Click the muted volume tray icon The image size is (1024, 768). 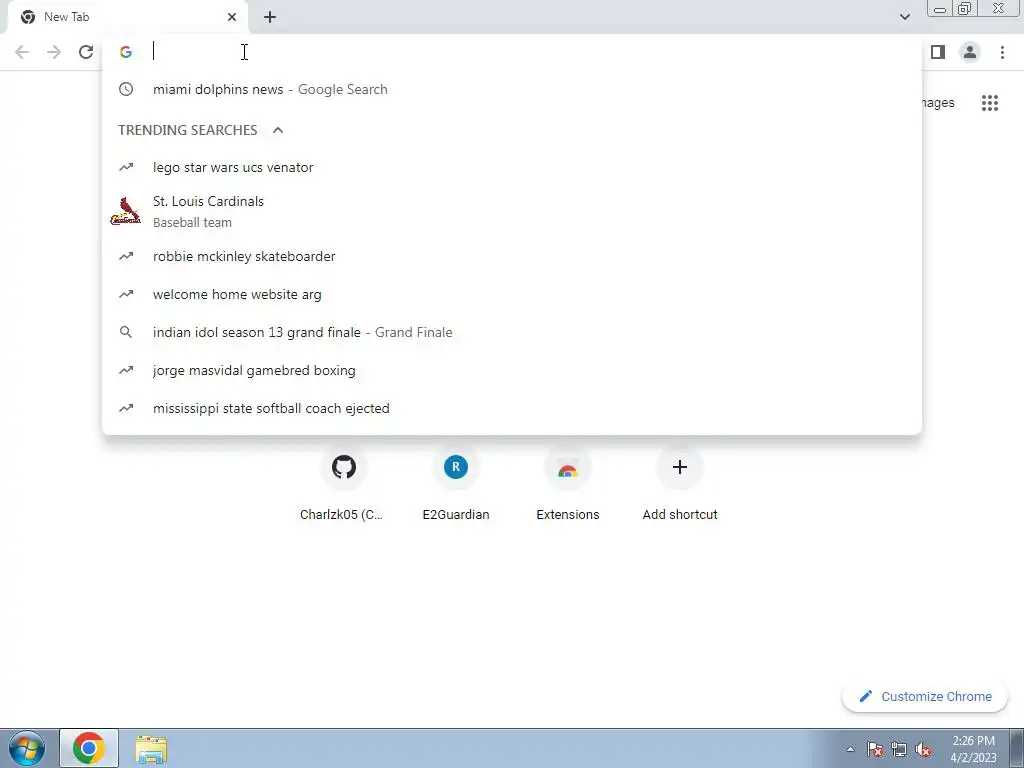click(923, 750)
